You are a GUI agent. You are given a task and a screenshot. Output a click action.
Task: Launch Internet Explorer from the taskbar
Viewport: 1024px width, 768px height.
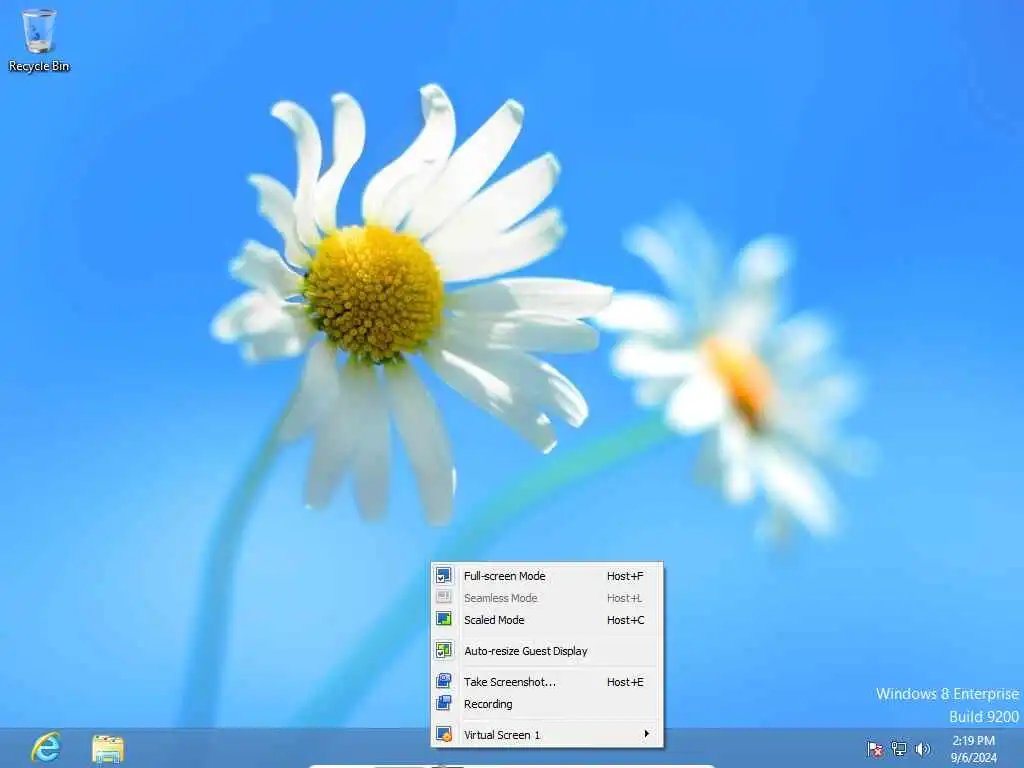[46, 747]
